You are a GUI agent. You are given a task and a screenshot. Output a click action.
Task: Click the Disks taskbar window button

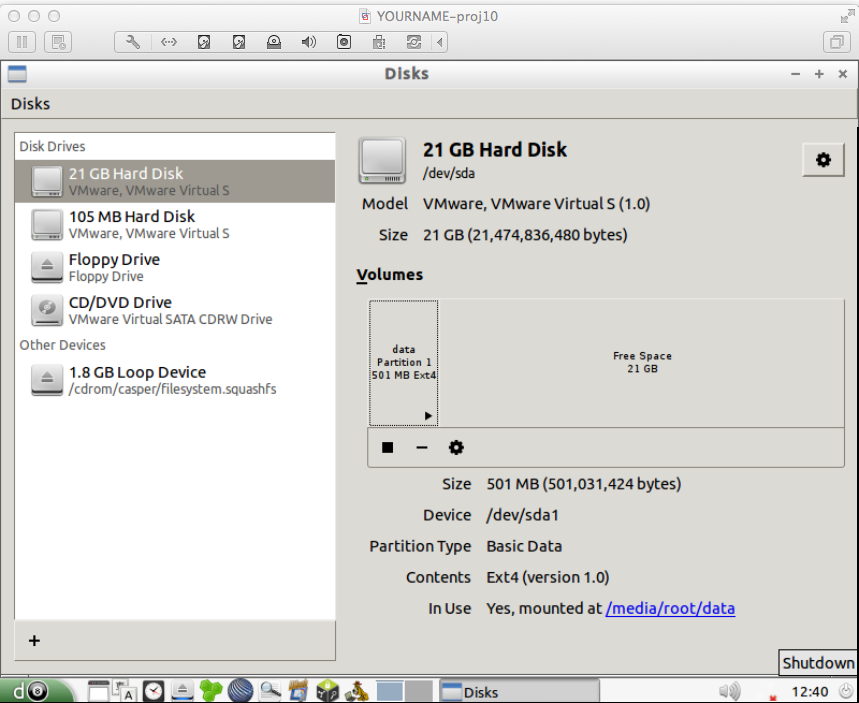(519, 692)
